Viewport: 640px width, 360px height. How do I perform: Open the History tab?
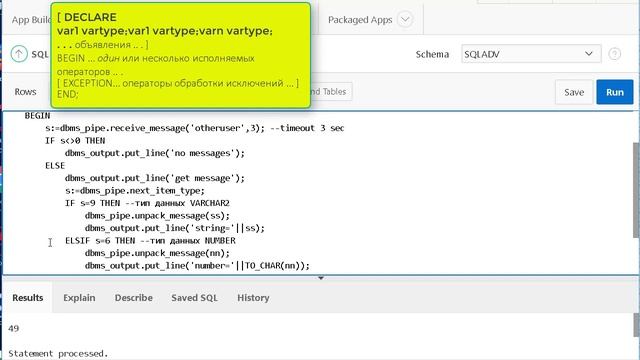(253, 298)
